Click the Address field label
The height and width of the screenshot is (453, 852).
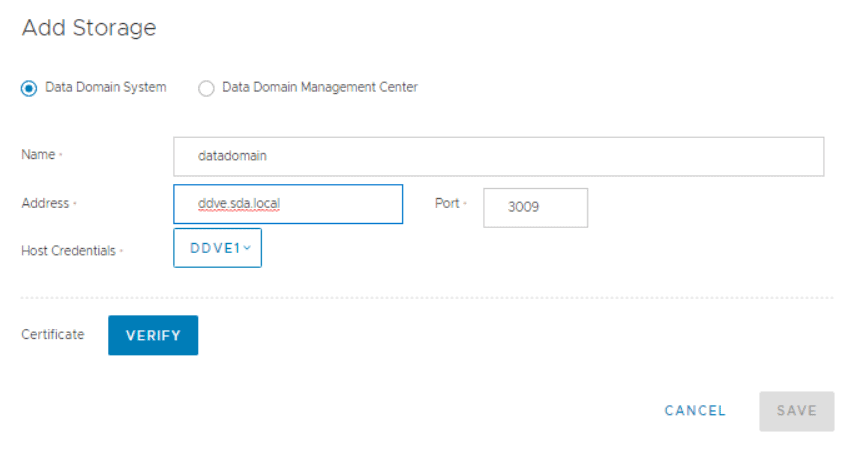45,203
